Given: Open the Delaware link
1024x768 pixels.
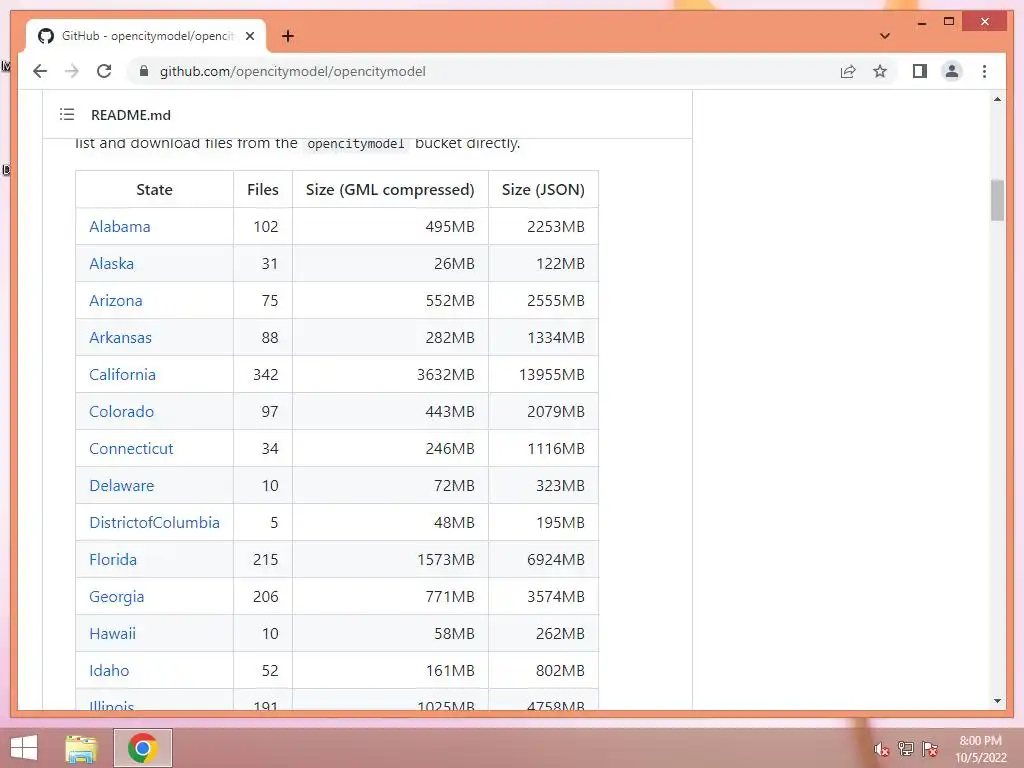Looking at the screenshot, I should point(121,486).
